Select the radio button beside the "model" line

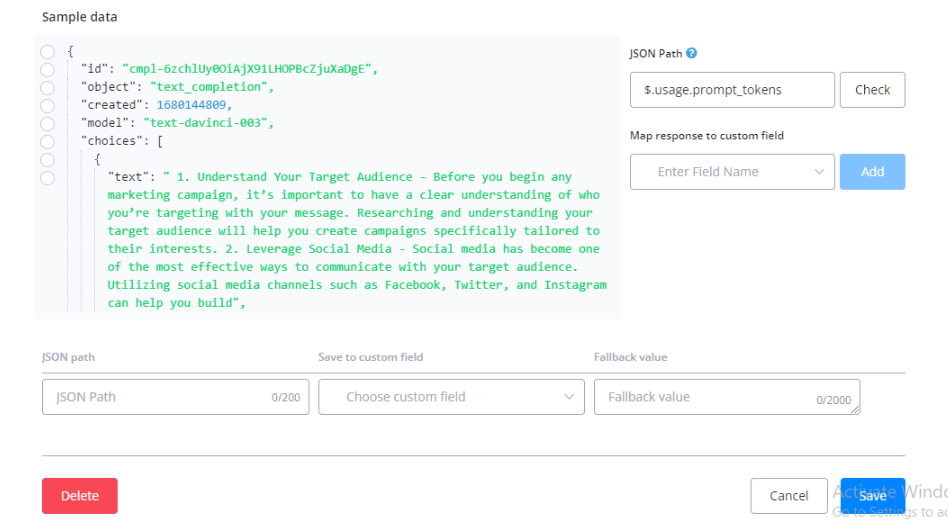click(x=47, y=123)
